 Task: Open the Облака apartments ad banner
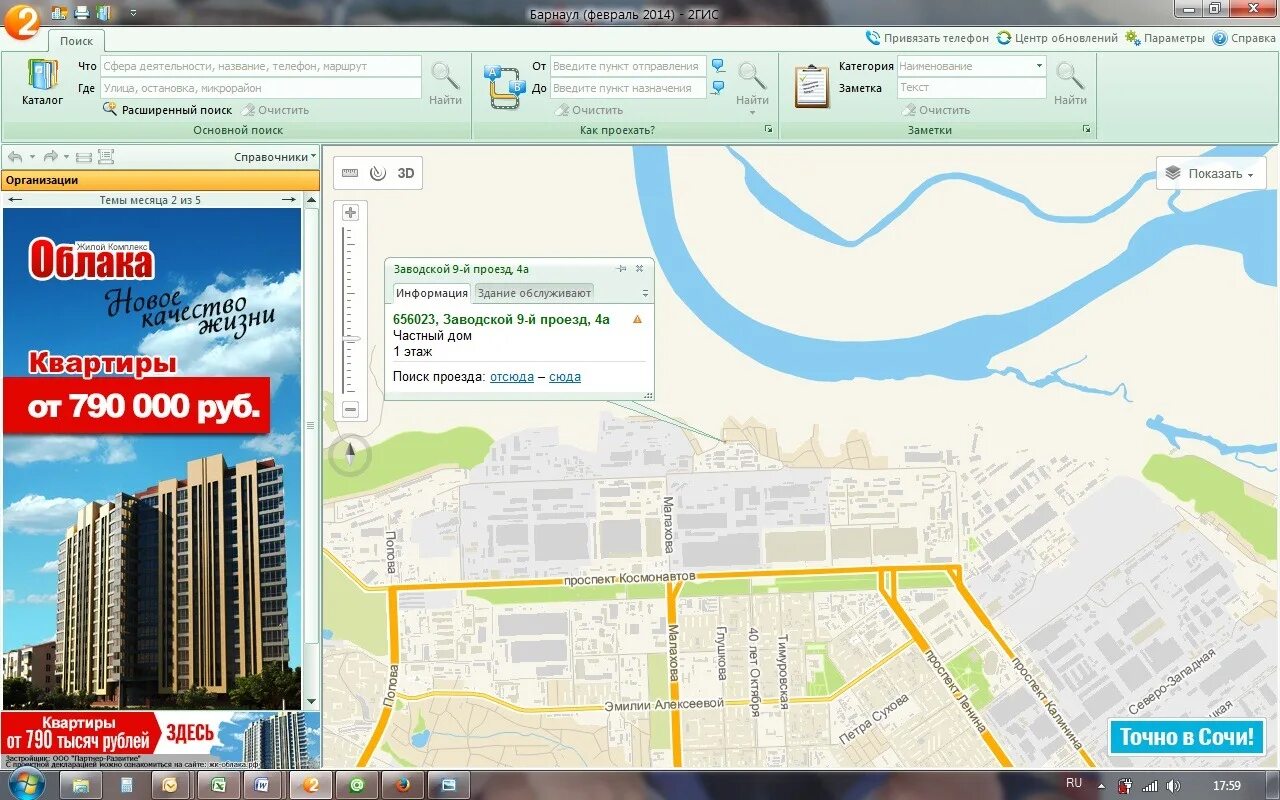coord(152,458)
